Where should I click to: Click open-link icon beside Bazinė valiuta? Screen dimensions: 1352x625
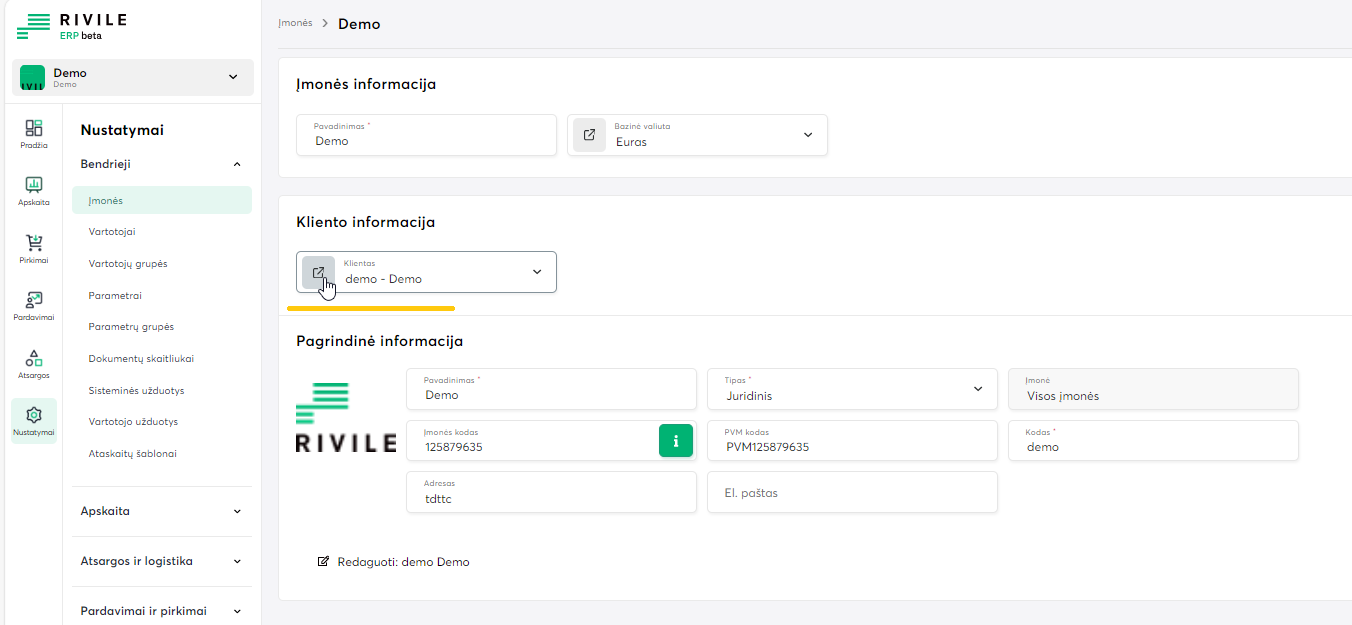point(589,135)
